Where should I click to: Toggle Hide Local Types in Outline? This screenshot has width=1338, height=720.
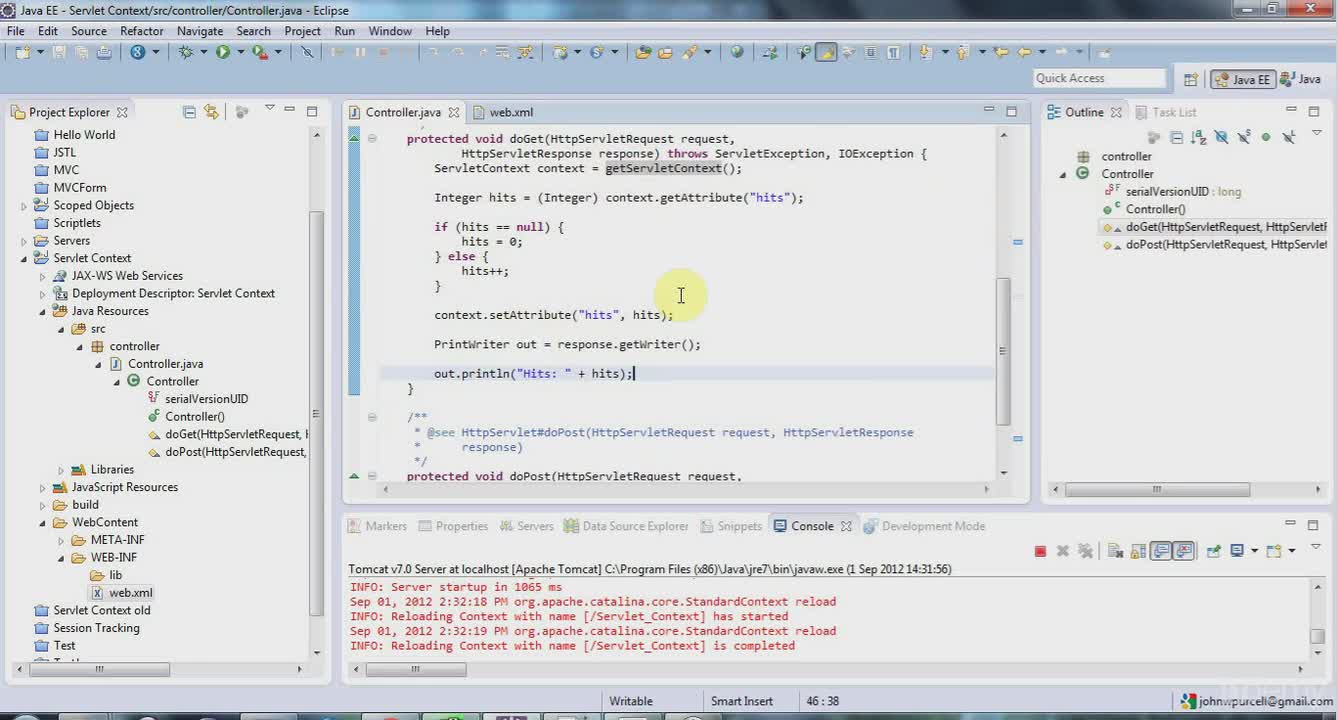[x=1289, y=137]
